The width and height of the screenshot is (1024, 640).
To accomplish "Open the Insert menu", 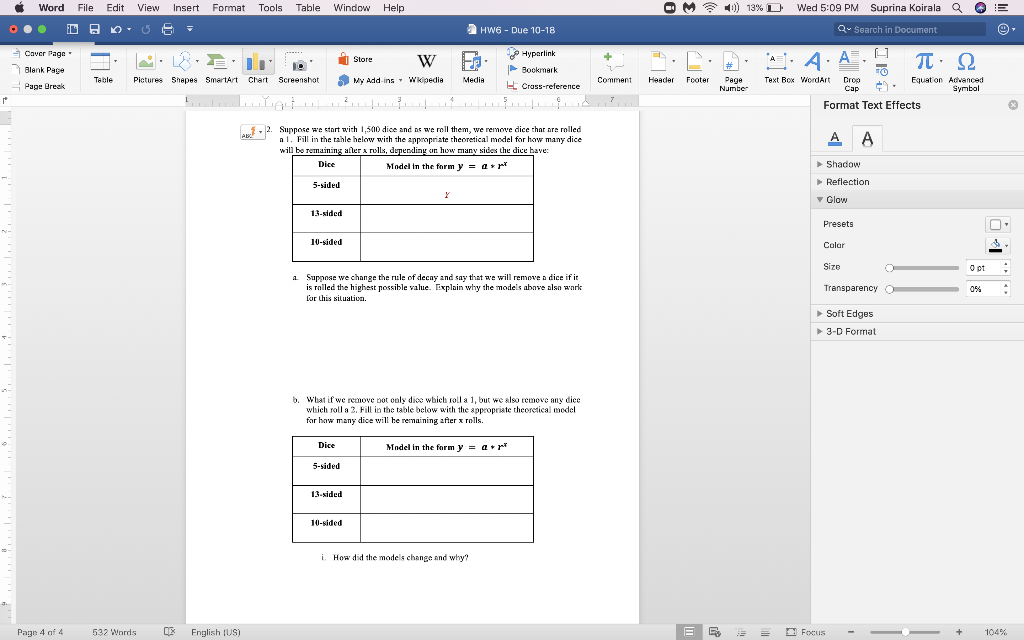I will [x=185, y=7].
